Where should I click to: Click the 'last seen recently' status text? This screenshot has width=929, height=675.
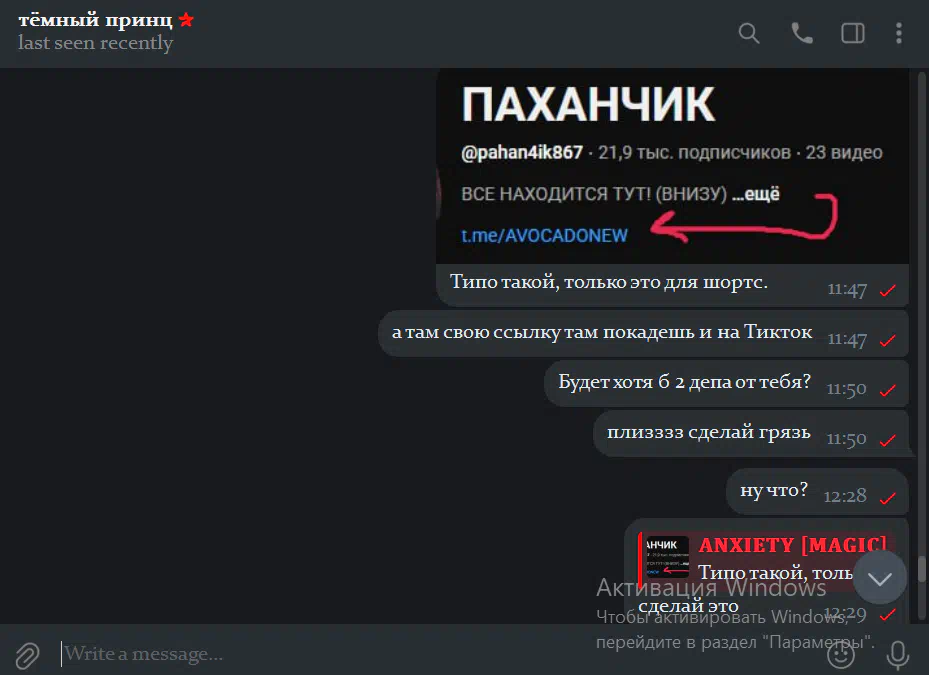coord(95,43)
